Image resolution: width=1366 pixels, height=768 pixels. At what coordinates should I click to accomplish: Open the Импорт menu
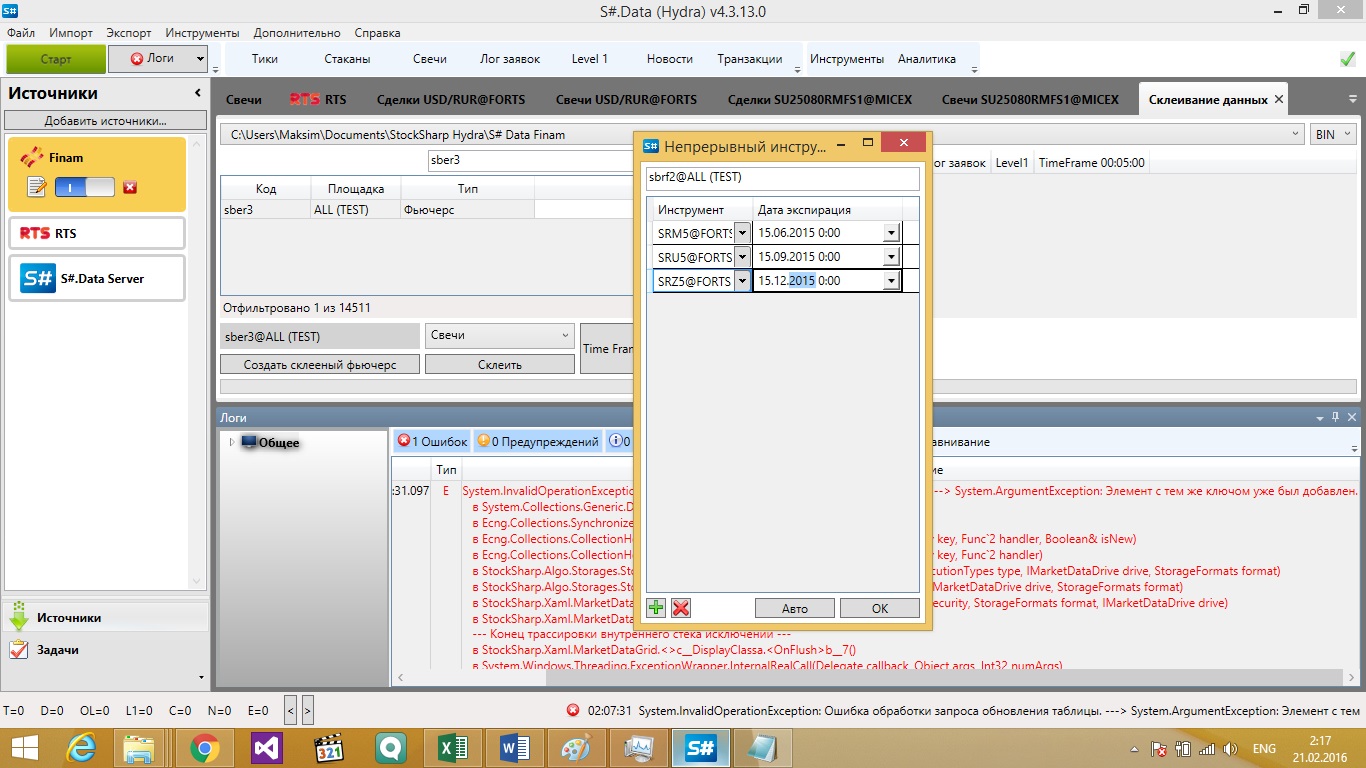click(x=71, y=33)
